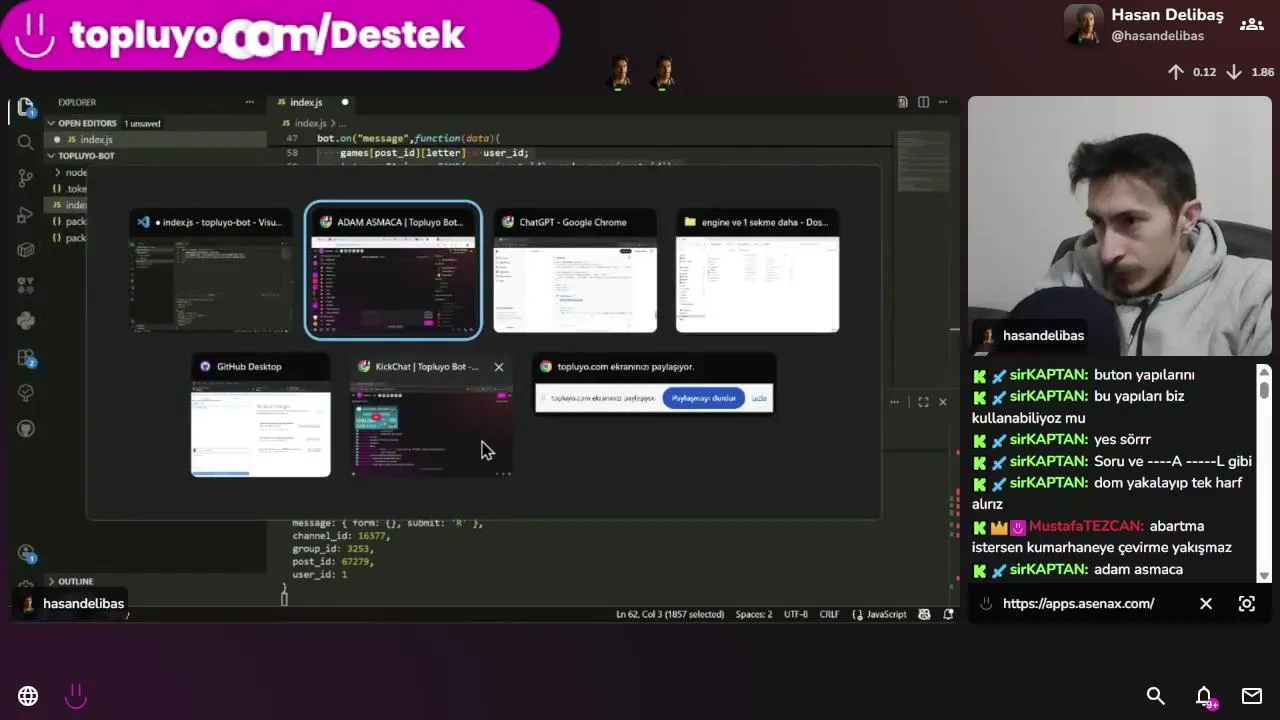Click CRLF line ending in status bar
This screenshot has width=1280, height=720.
830,614
